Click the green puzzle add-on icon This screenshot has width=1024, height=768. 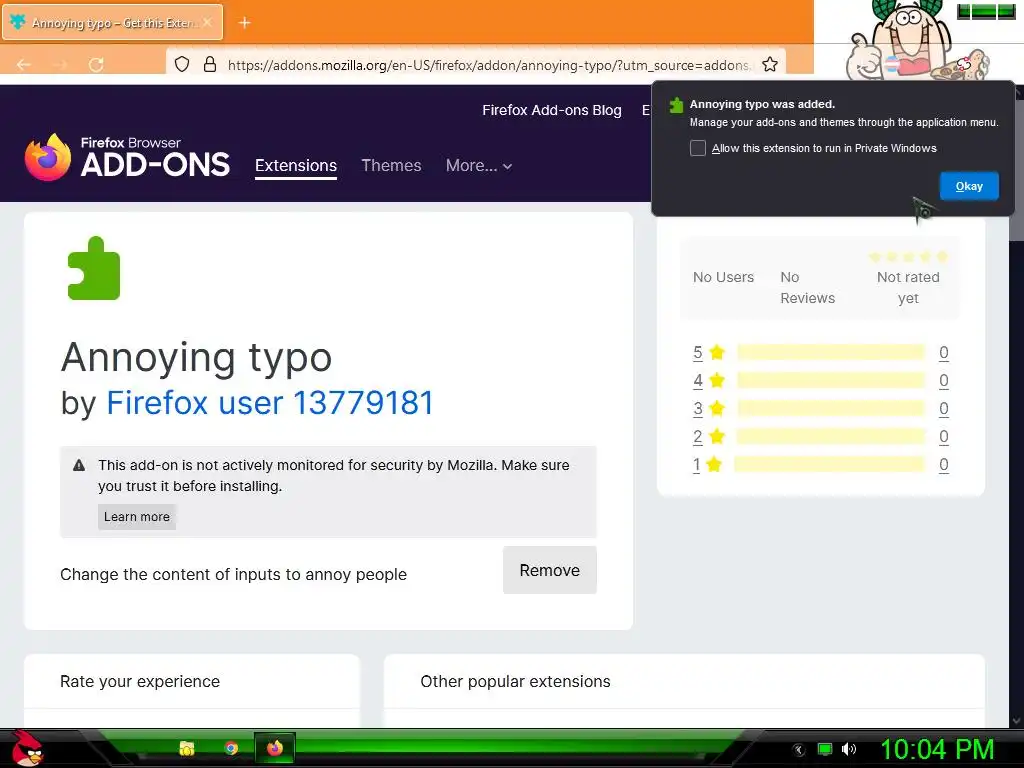[94, 268]
